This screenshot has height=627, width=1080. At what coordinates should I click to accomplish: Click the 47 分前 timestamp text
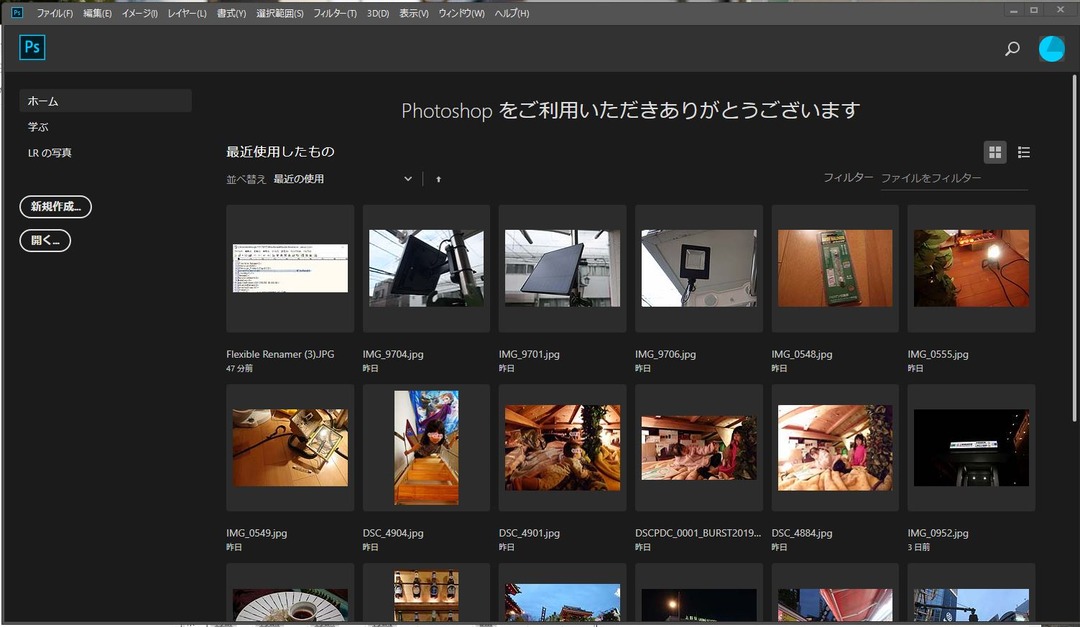[239, 369]
